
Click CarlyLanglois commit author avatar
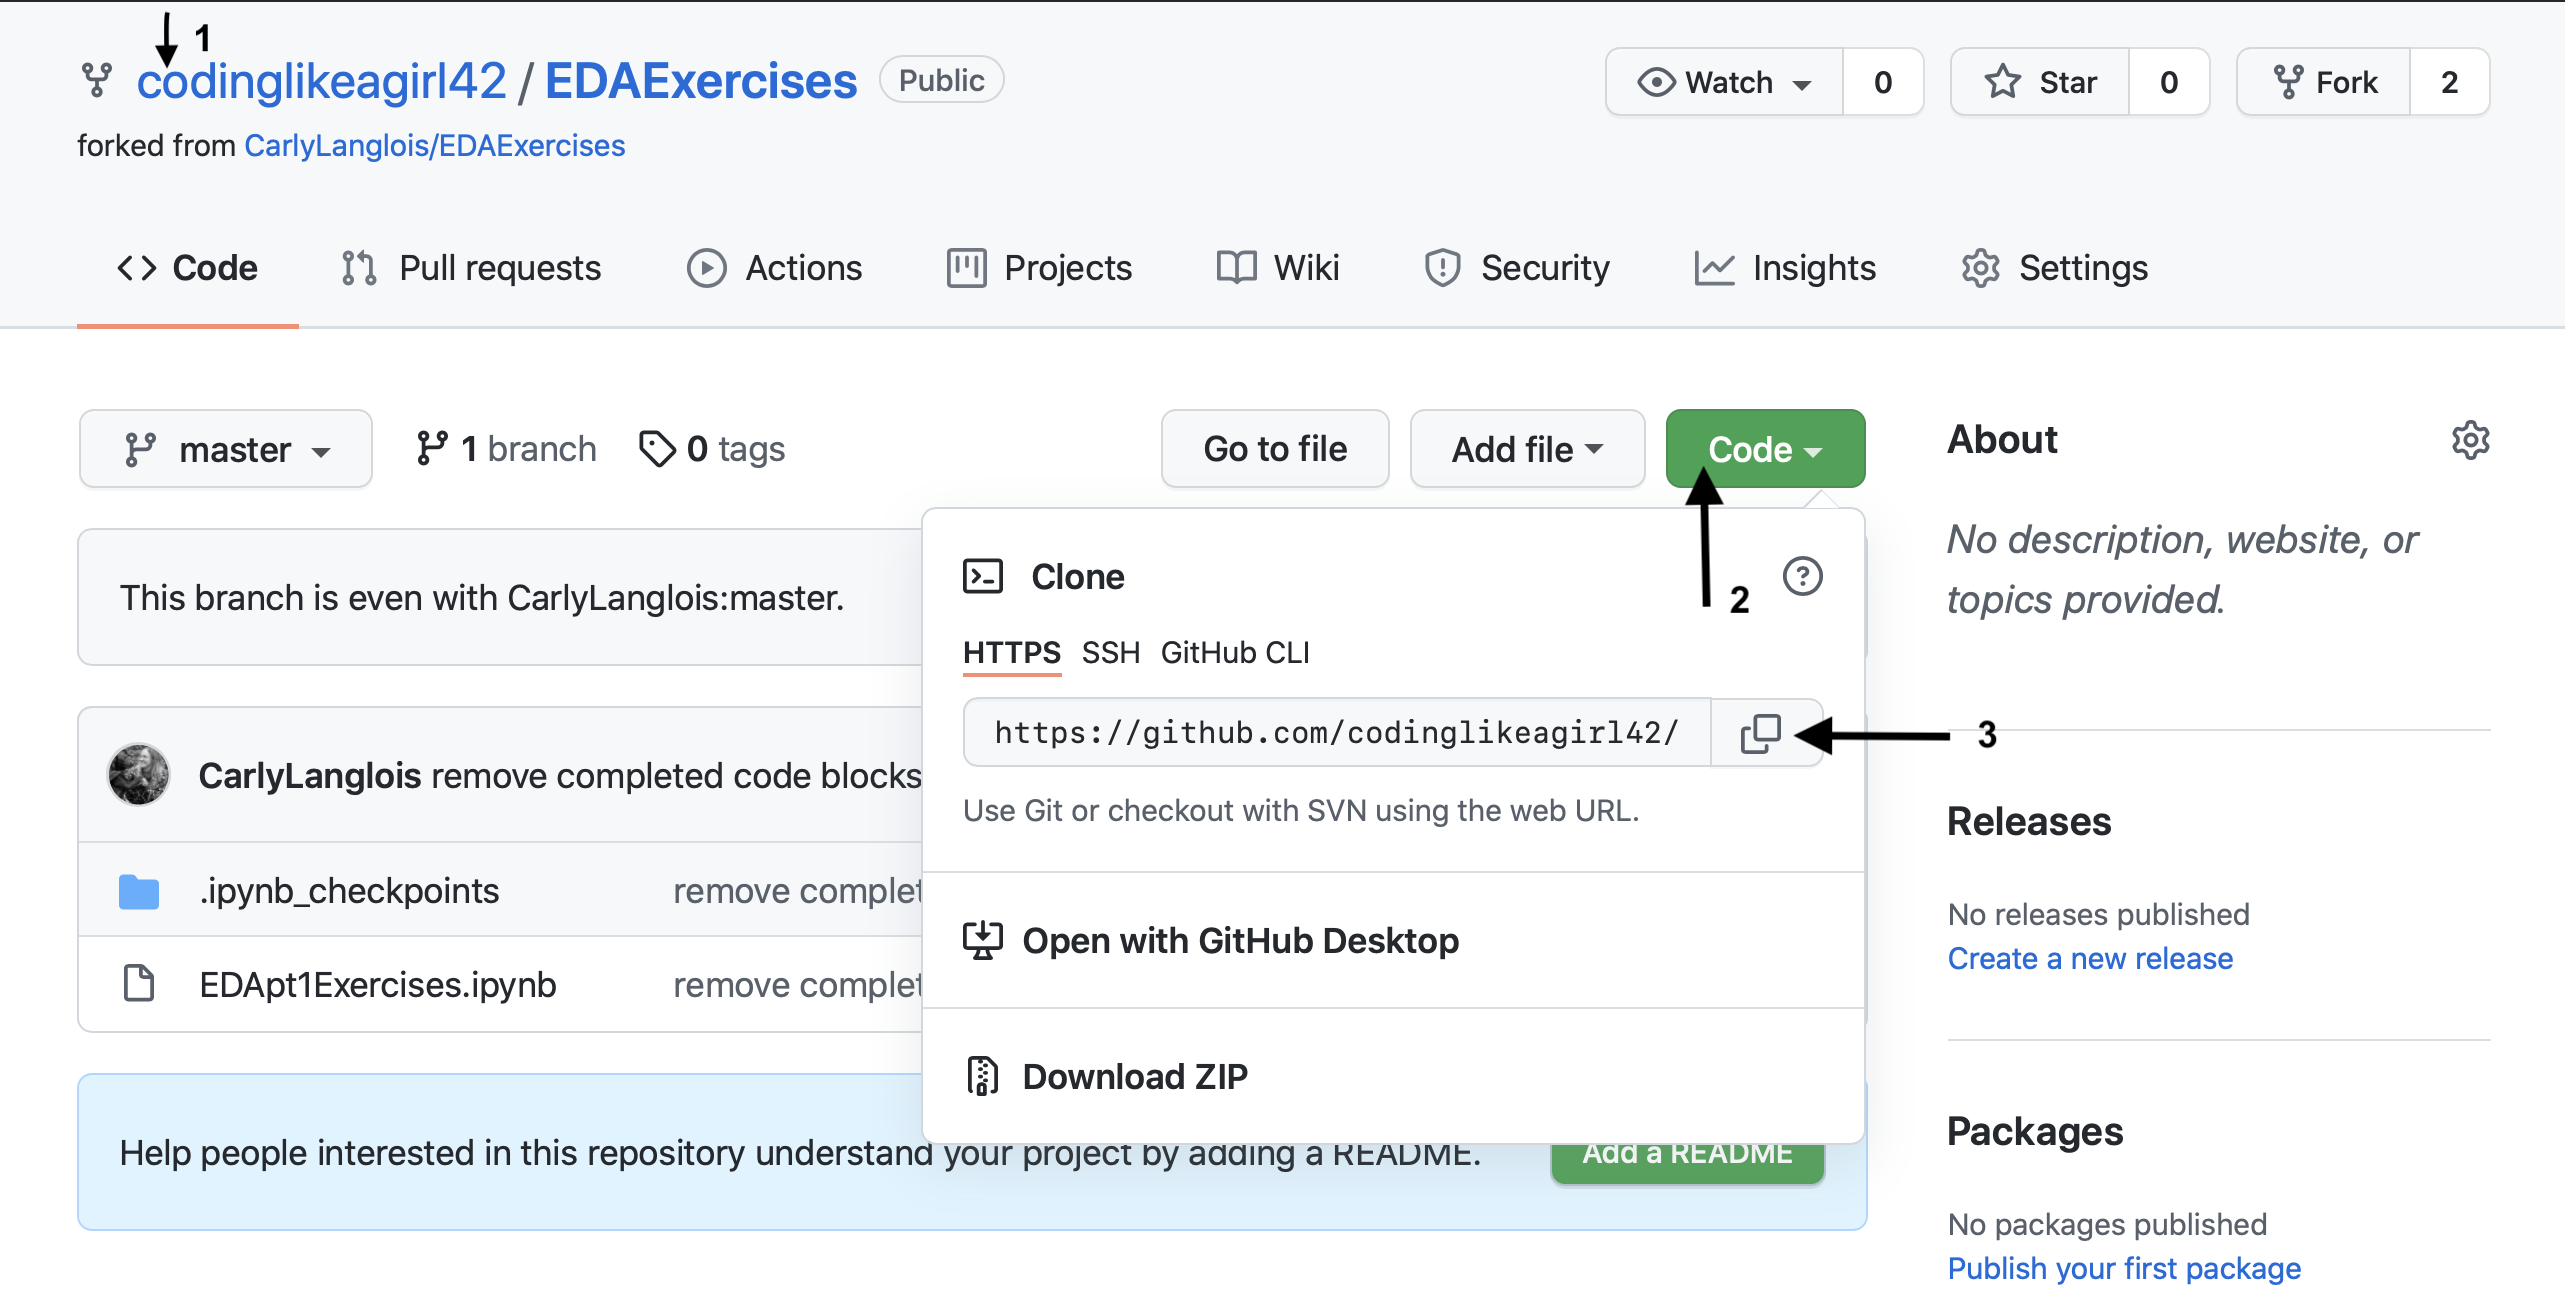[139, 775]
